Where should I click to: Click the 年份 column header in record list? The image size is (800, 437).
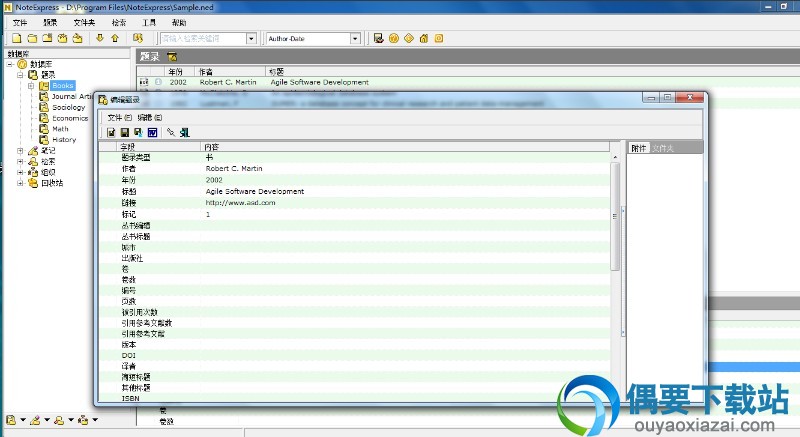[x=179, y=72]
